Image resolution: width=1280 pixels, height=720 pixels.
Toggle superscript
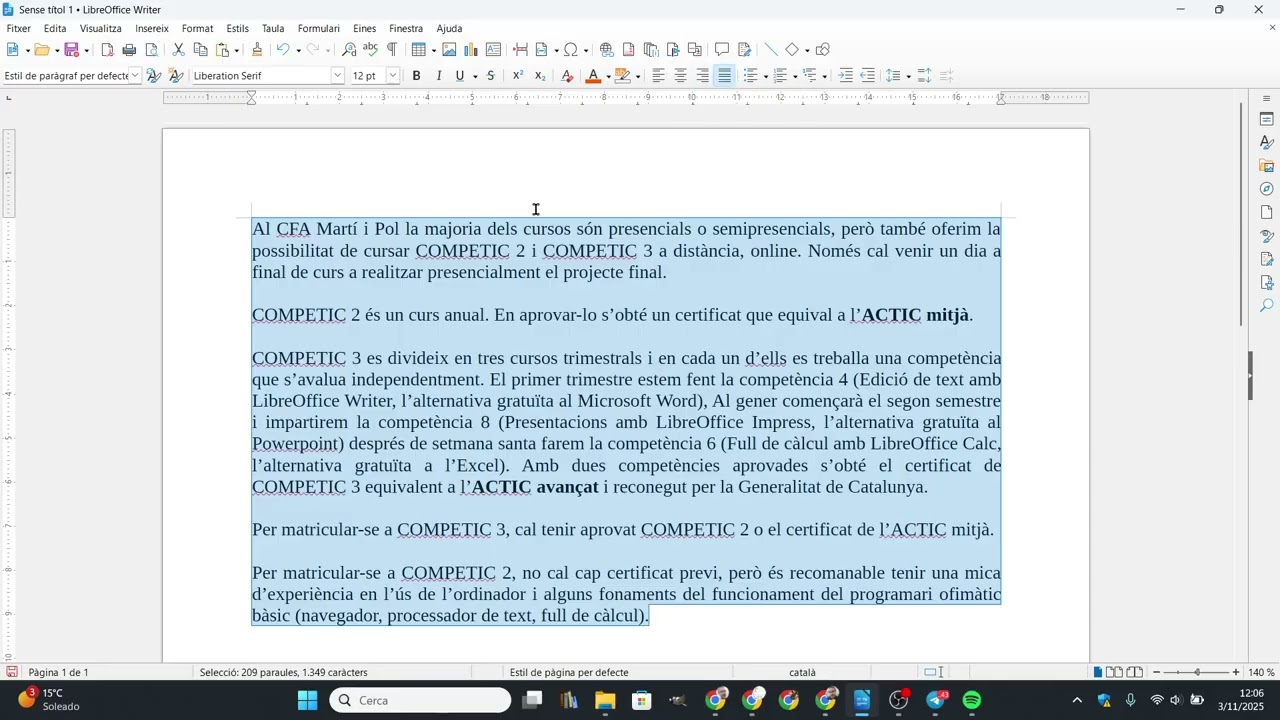coord(518,76)
